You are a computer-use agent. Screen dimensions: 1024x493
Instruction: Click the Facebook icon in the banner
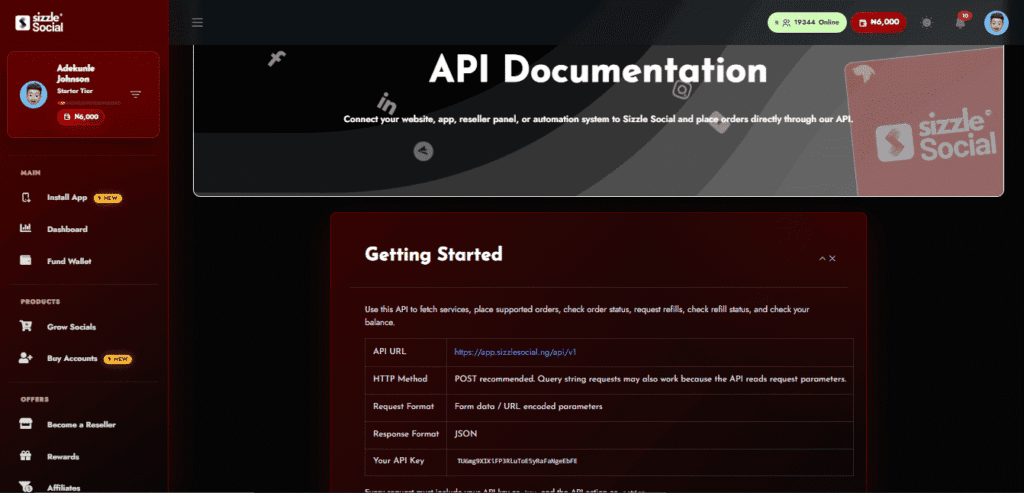click(277, 59)
